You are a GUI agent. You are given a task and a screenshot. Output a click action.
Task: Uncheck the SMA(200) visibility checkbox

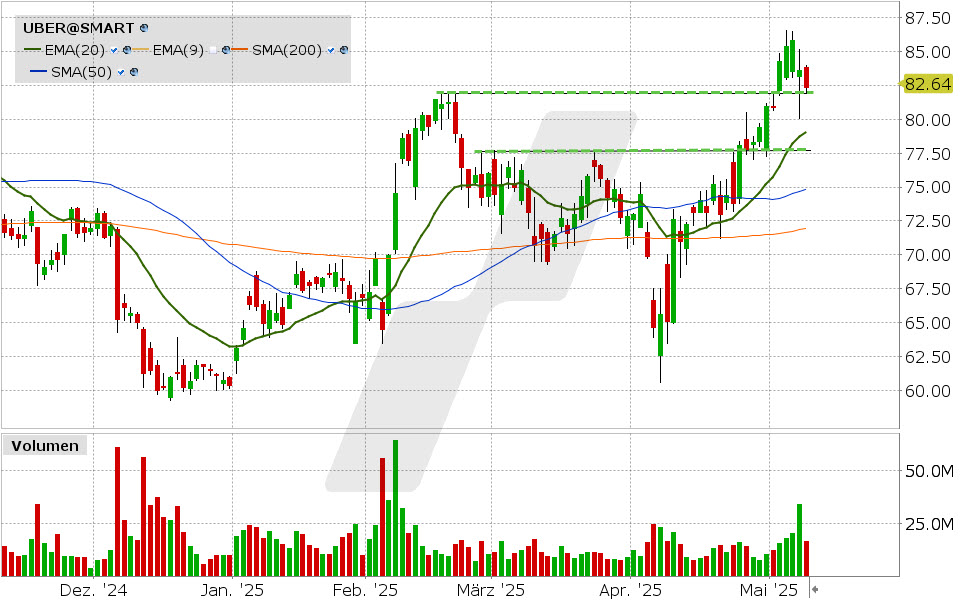[331, 50]
